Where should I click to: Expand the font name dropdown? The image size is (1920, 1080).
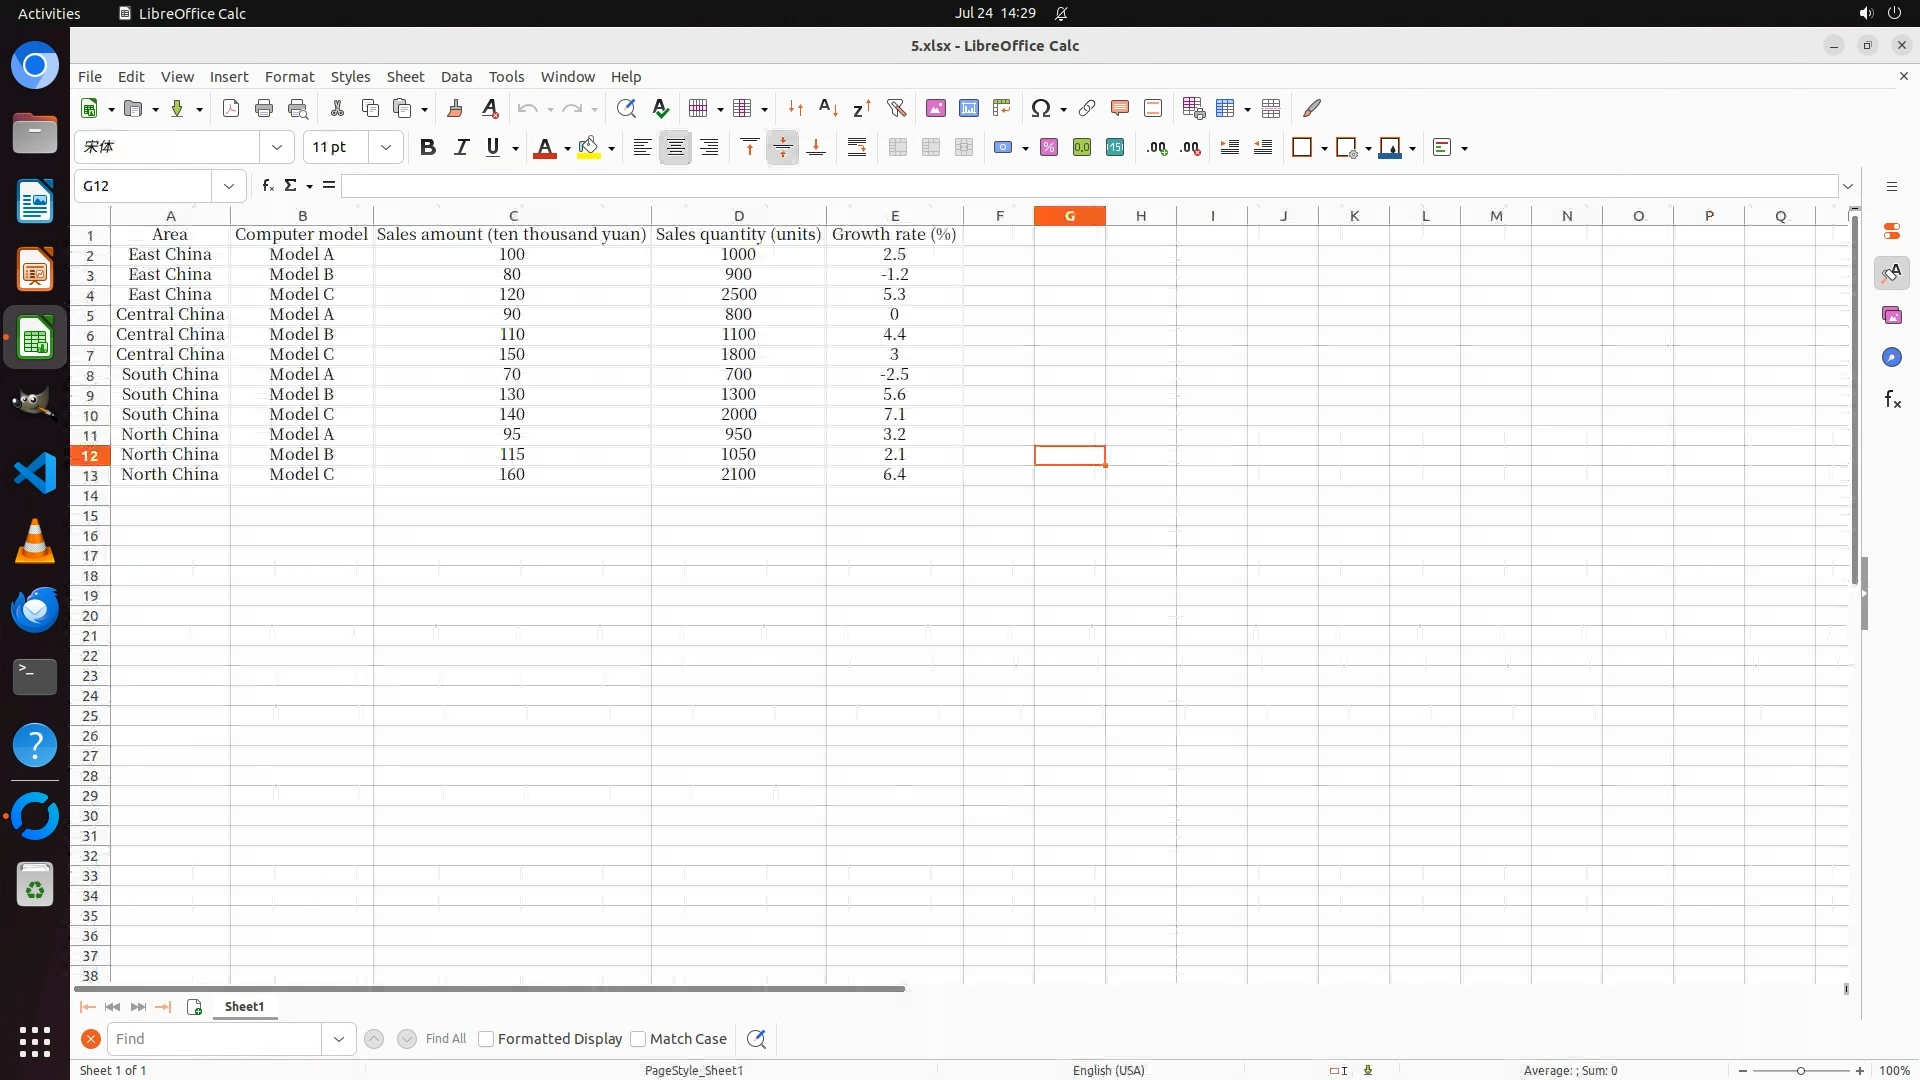277,148
